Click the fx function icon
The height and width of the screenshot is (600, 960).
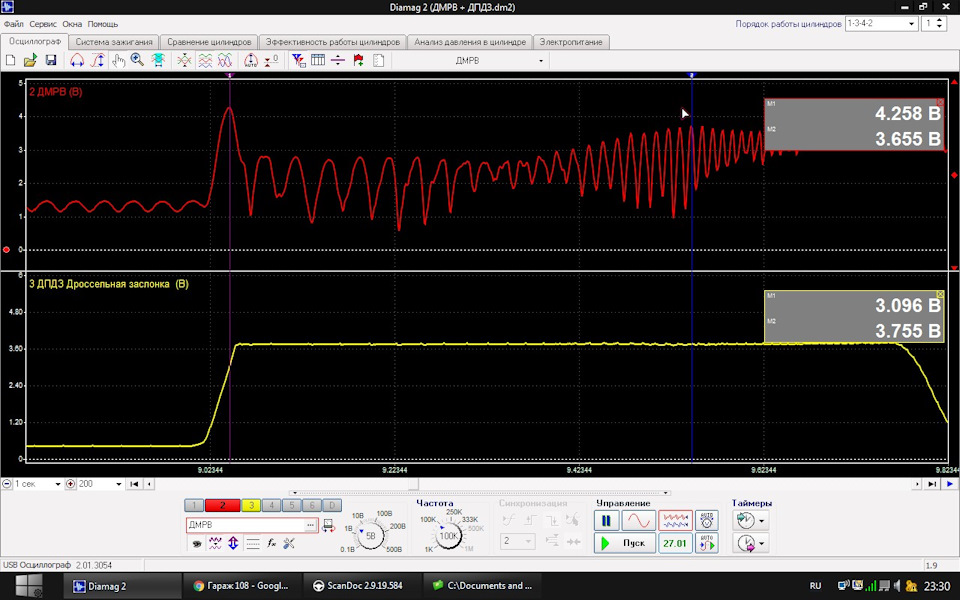(x=271, y=543)
